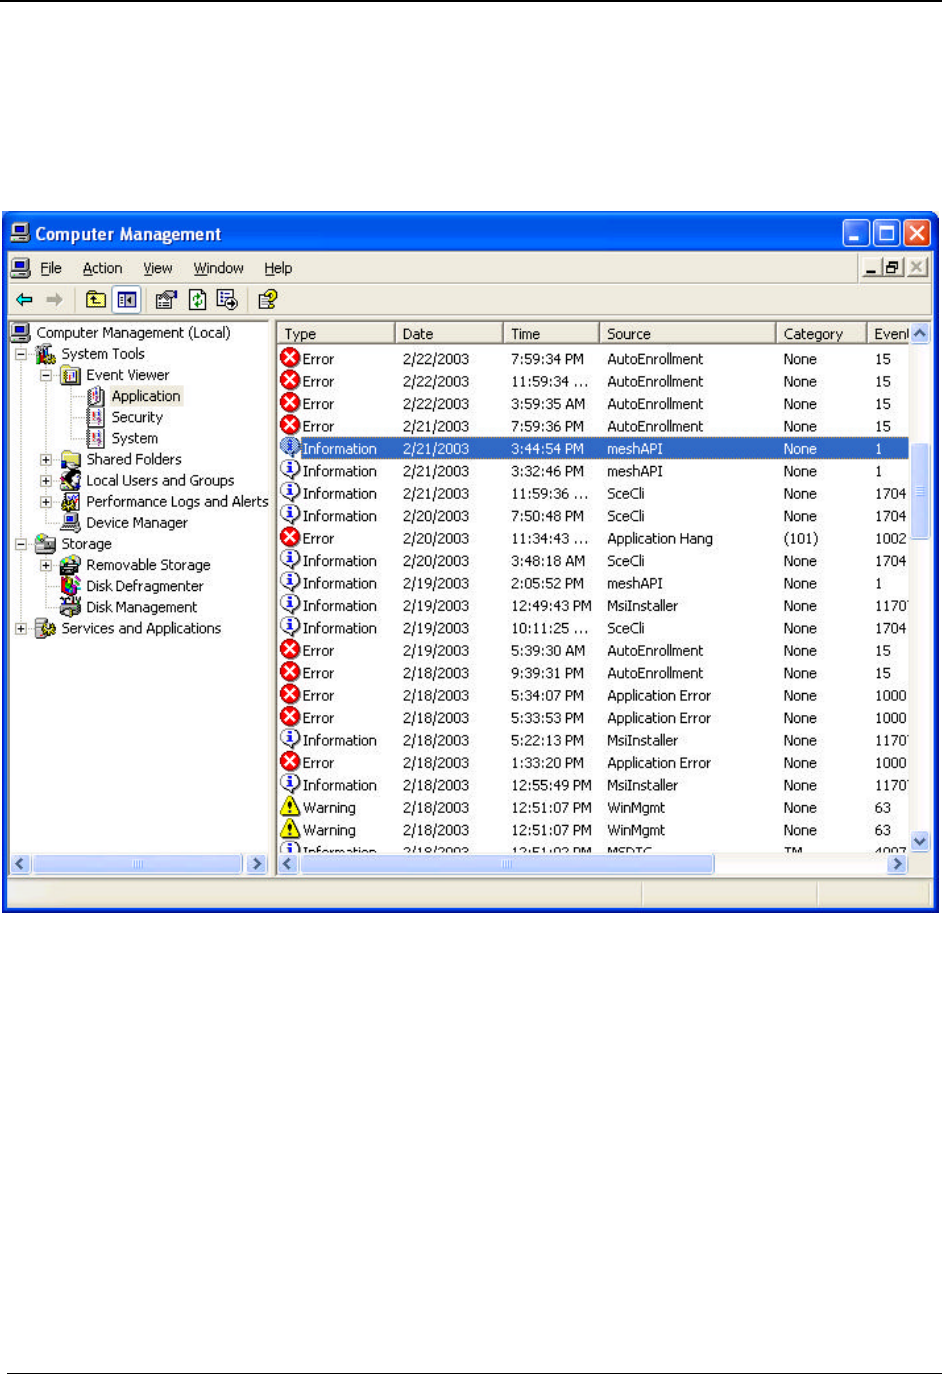Click the Disk Defragmenter tree icon
This screenshot has height=1374, width=942.
71,585
